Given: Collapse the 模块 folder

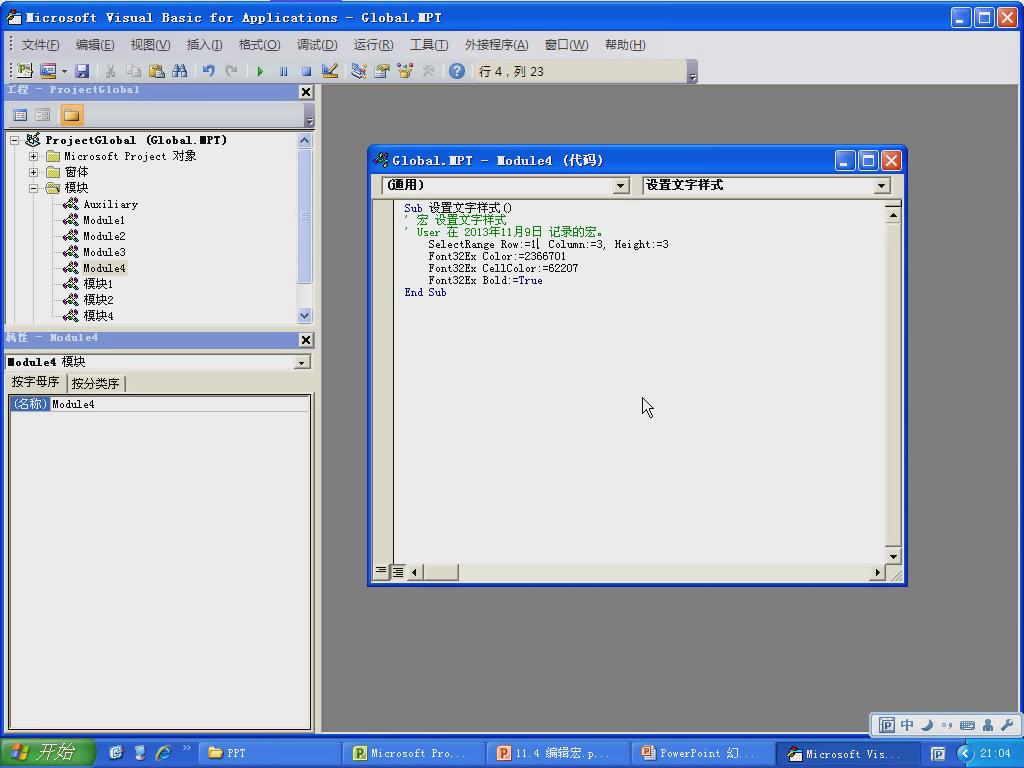Looking at the screenshot, I should tap(33, 188).
